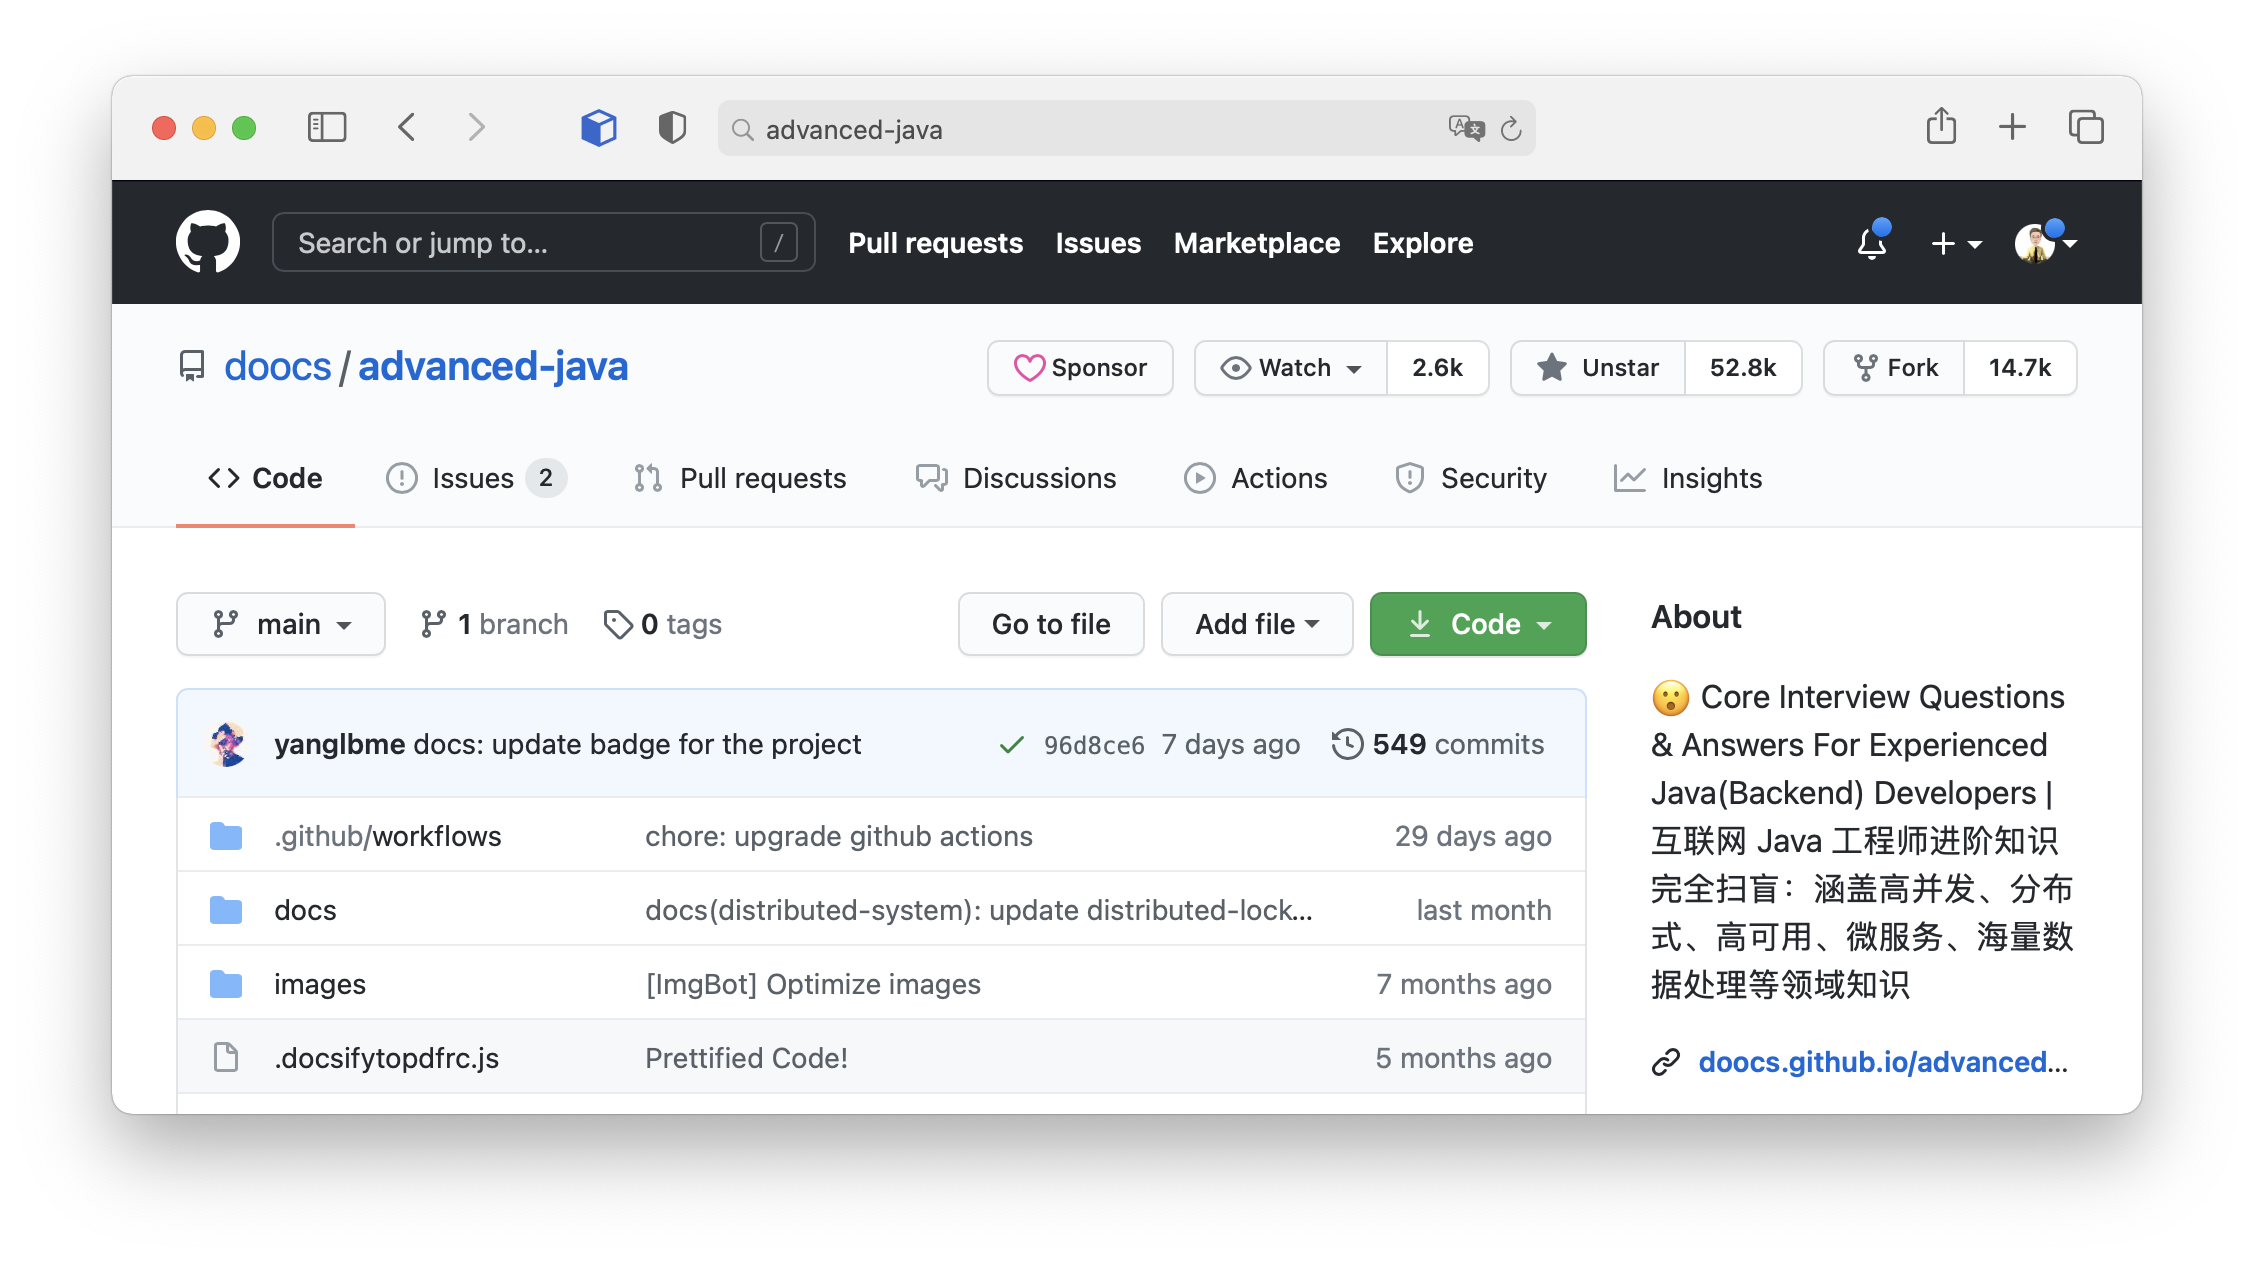Click the slash shortcut key in search box
The width and height of the screenshot is (2254, 1262).
778,242
